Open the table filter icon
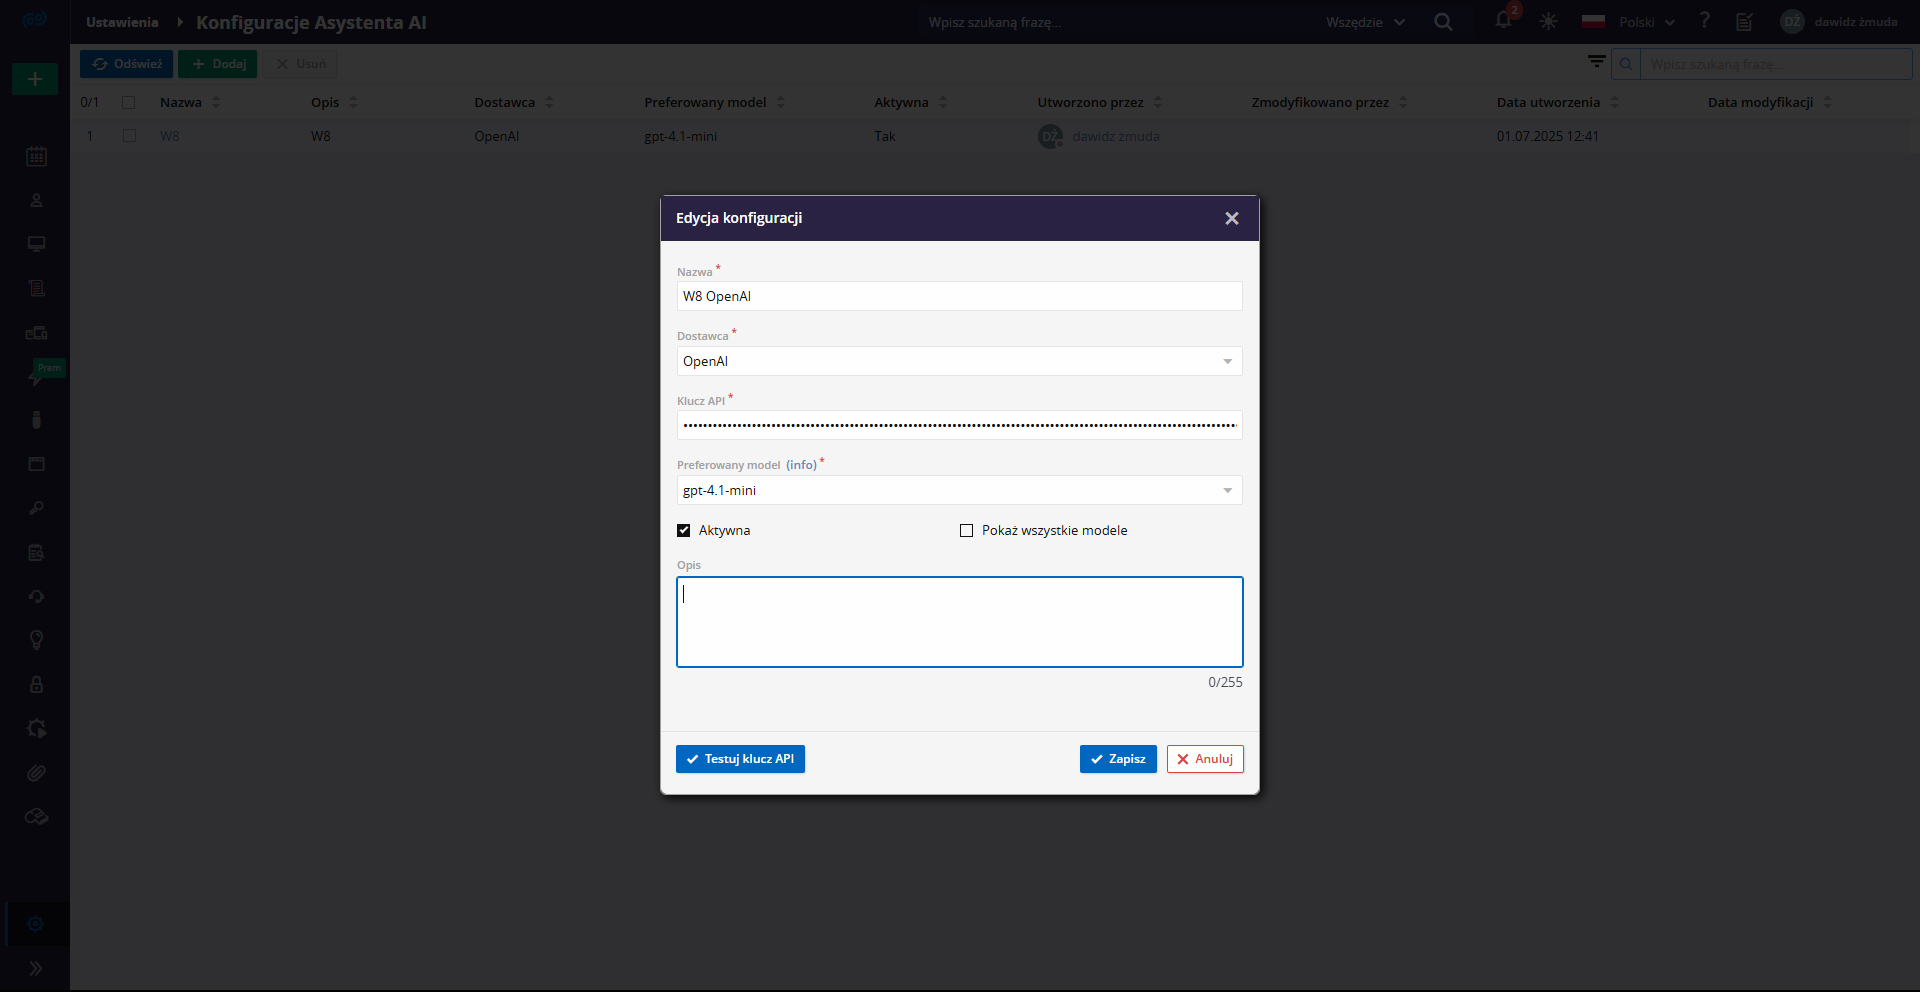Viewport: 1920px width, 992px height. [1596, 63]
